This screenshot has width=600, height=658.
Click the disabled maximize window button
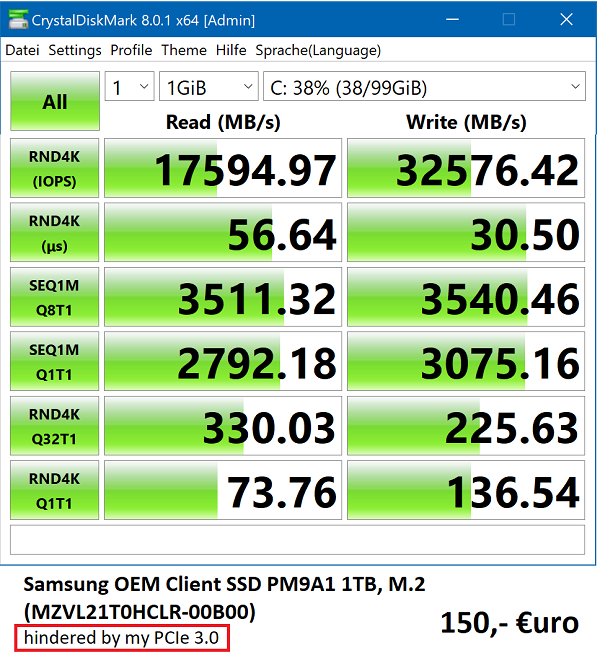[x=509, y=19]
